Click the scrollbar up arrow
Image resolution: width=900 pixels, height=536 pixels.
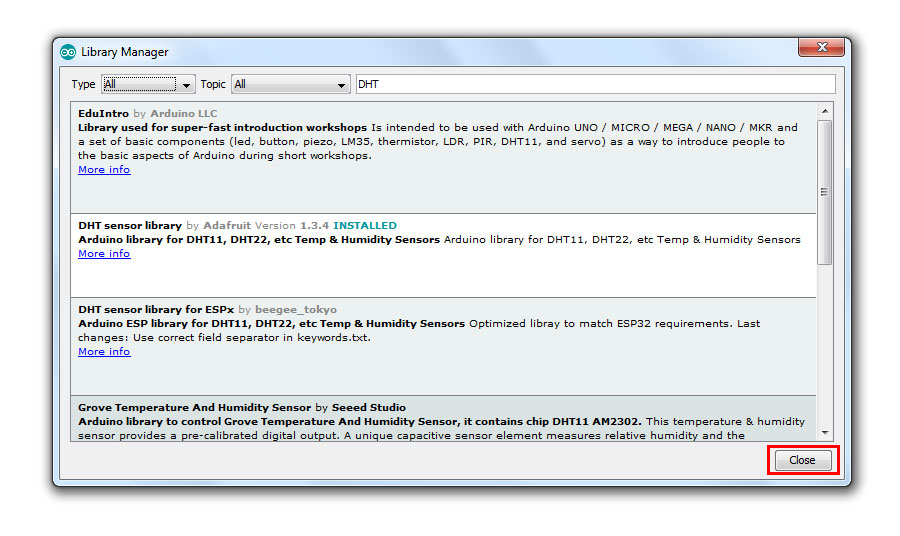click(825, 111)
